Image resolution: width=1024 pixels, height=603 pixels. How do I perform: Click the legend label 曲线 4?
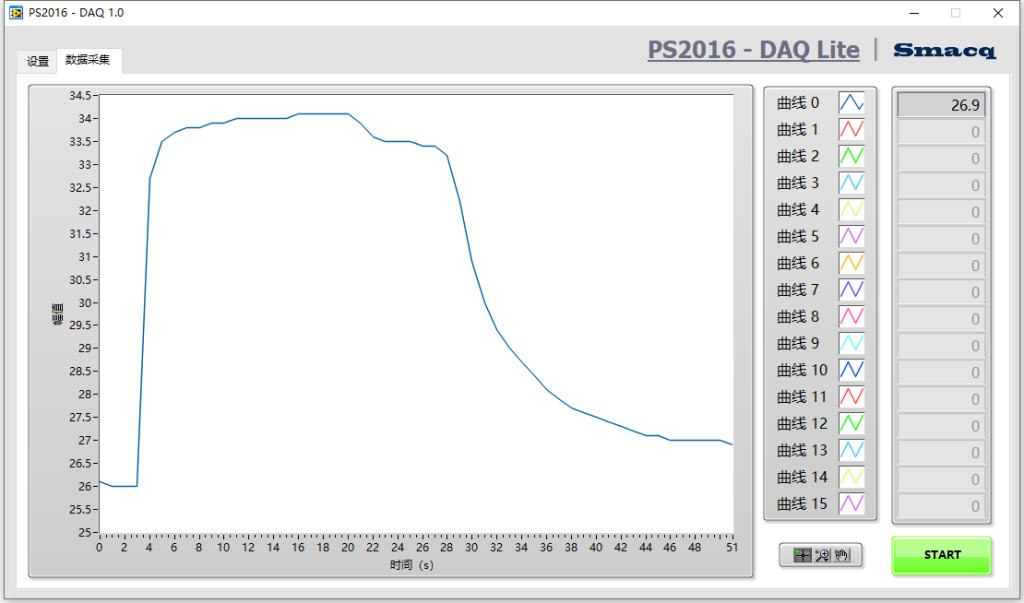tap(798, 210)
